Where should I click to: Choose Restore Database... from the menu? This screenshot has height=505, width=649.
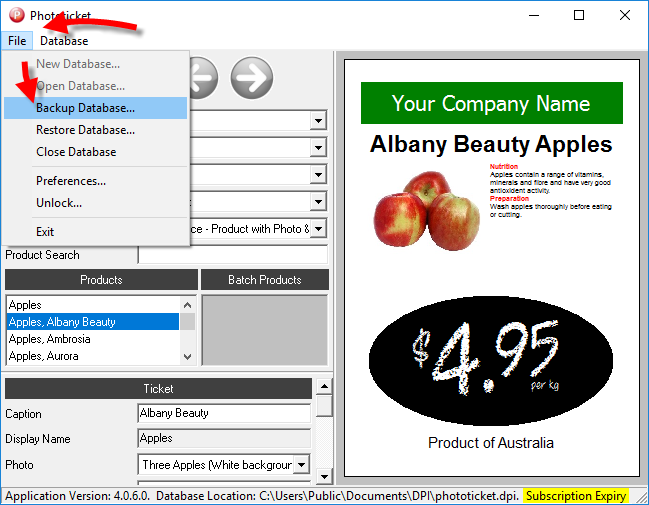click(85, 130)
